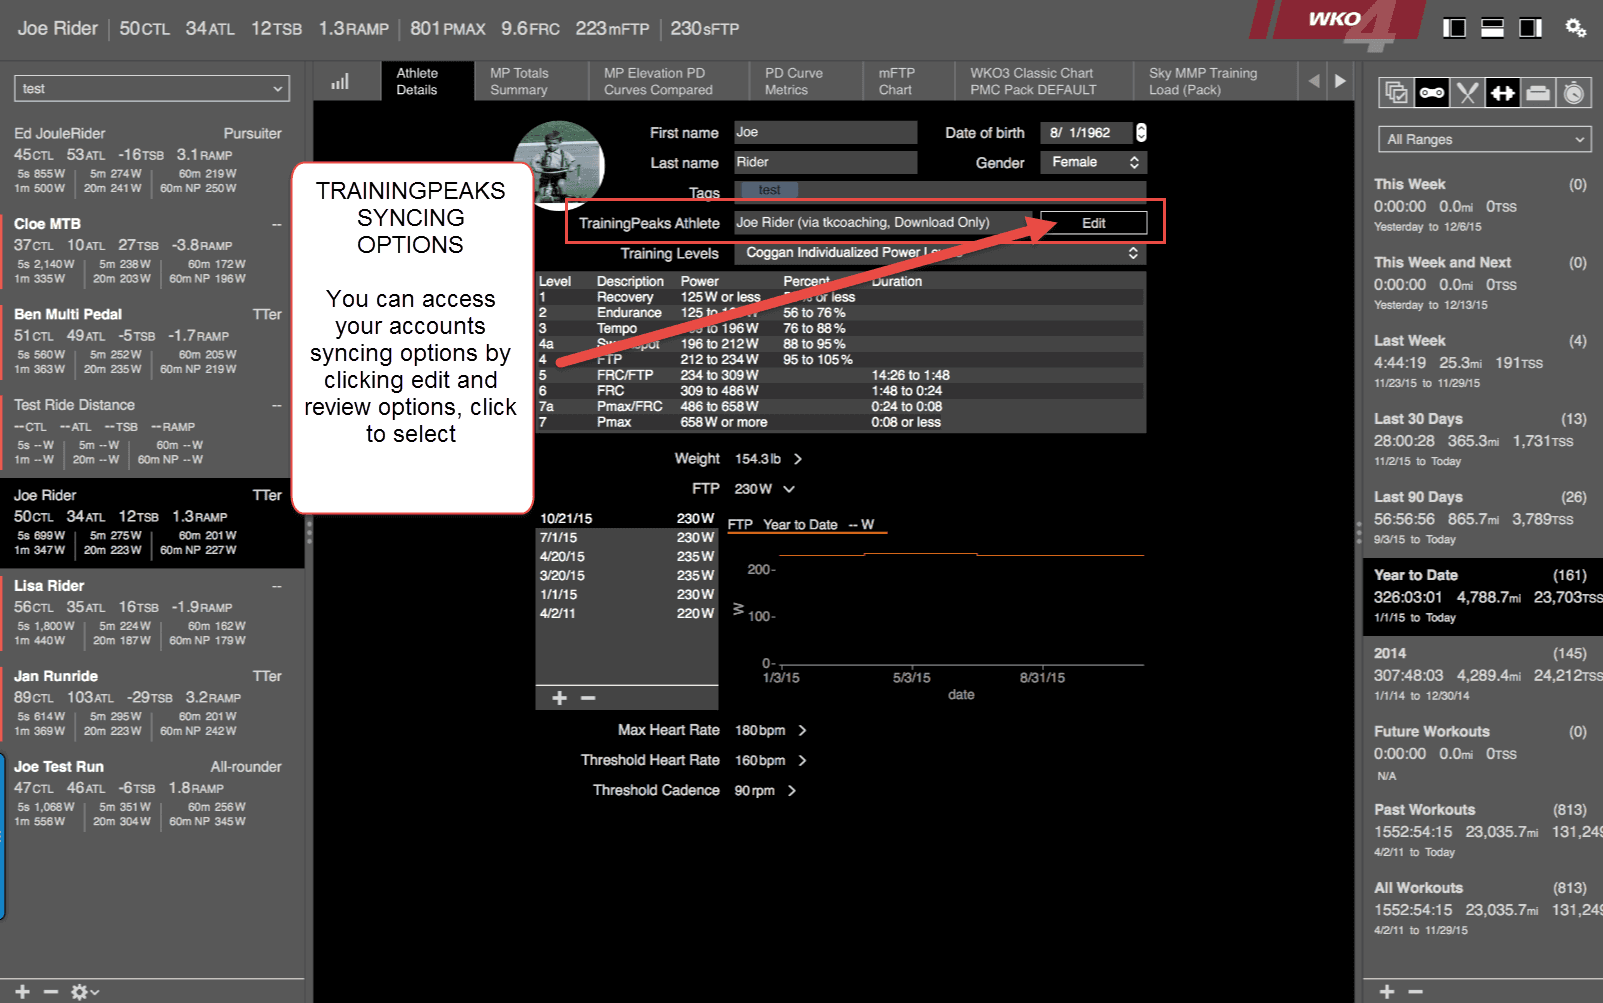The height and width of the screenshot is (1003, 1603).
Task: Click the First name field
Action: (x=826, y=132)
